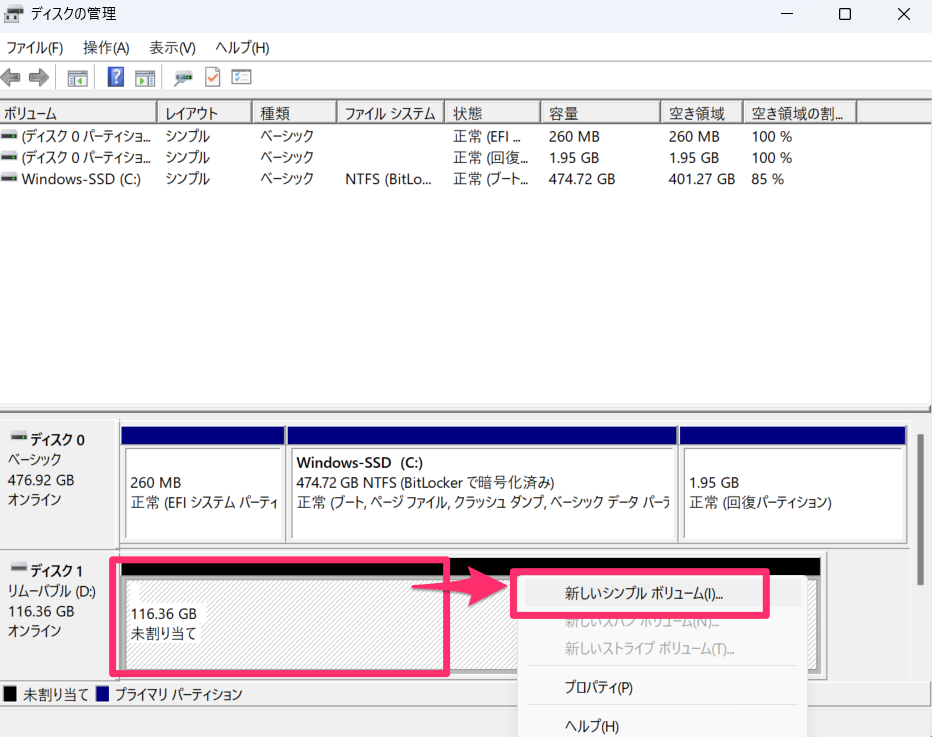Open the ファイル(F) menu
Image resolution: width=932 pixels, height=737 pixels.
point(35,48)
